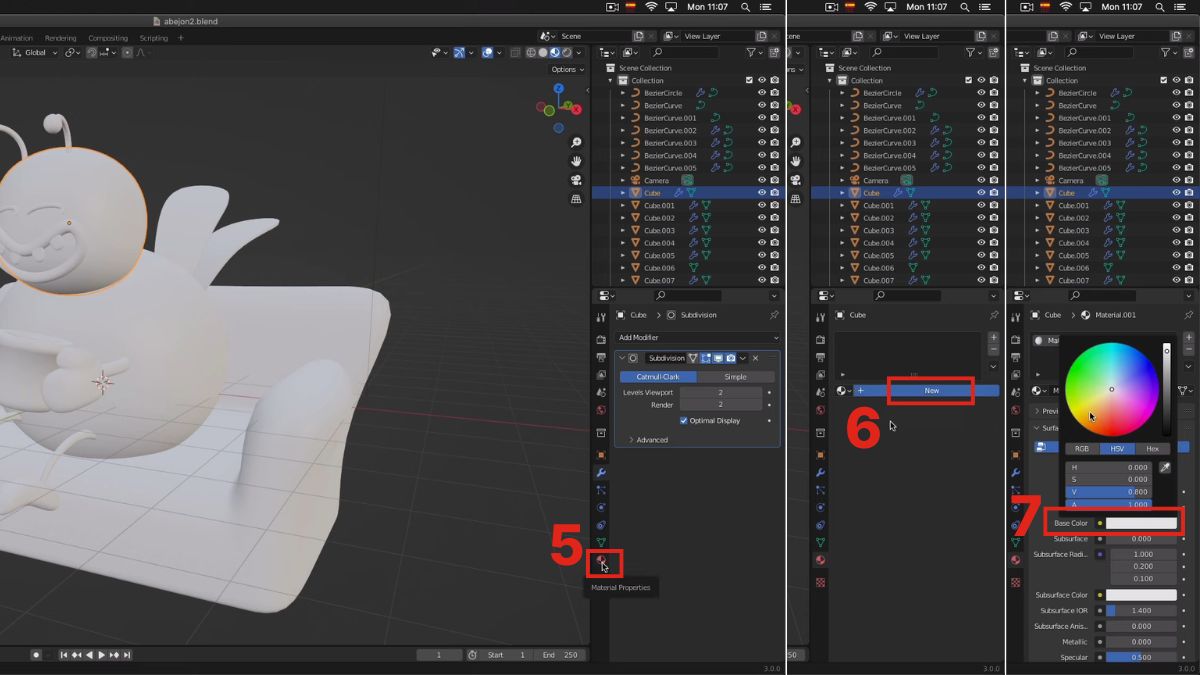1200x675 pixels.
Task: Switch perspective/orthographic with the grid icon
Action: pos(576,199)
